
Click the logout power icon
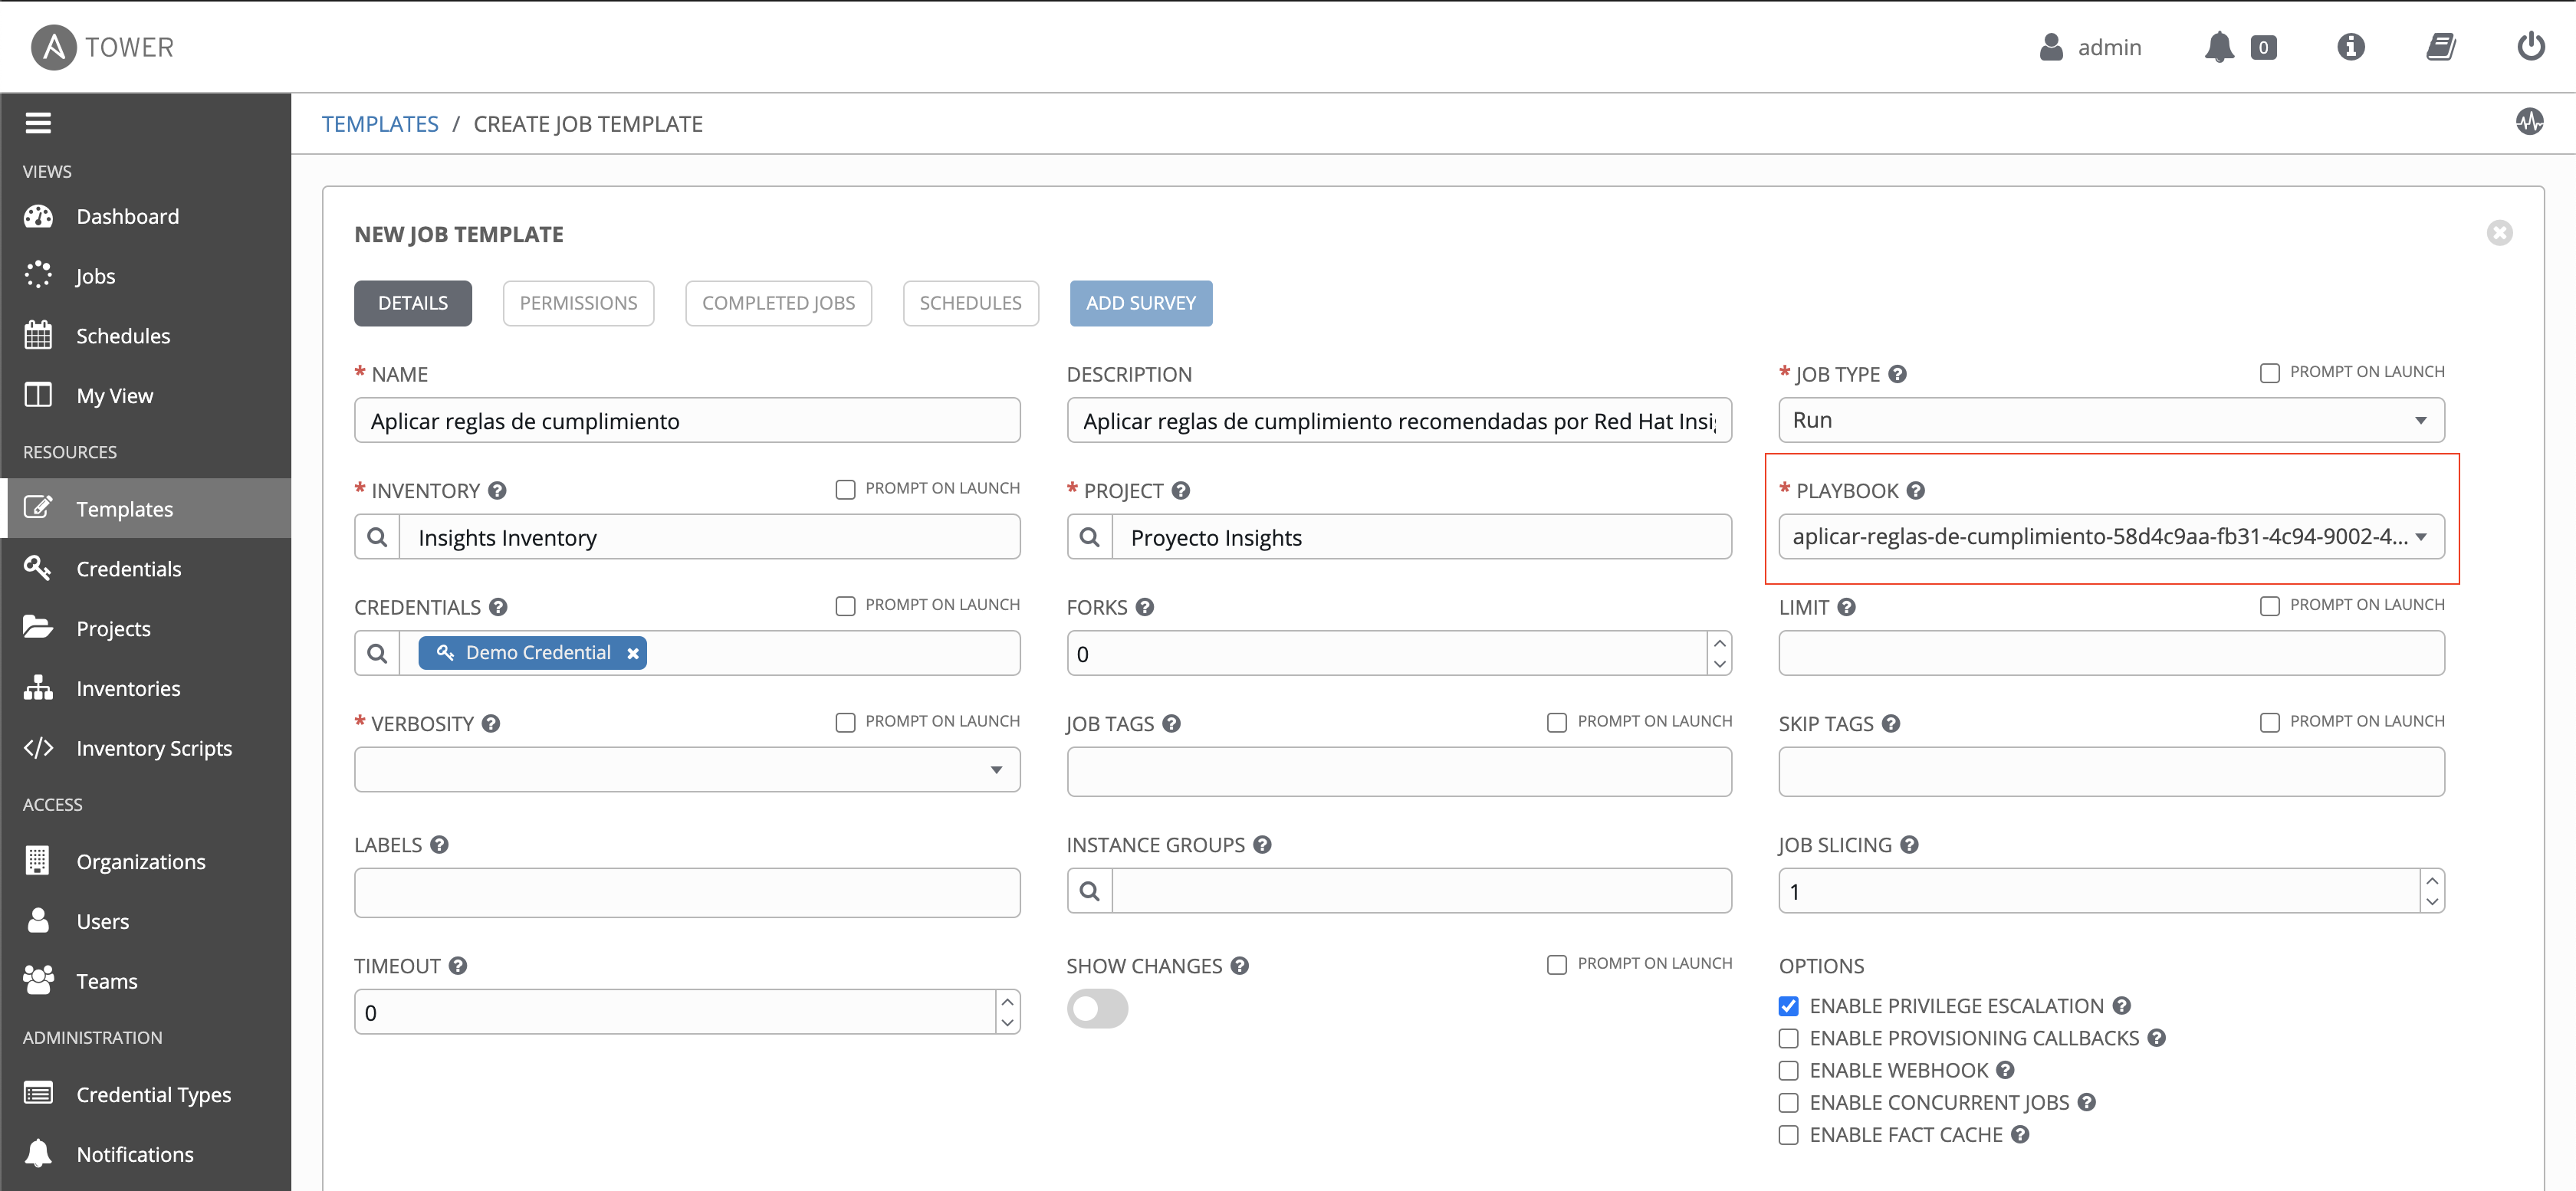click(2531, 47)
